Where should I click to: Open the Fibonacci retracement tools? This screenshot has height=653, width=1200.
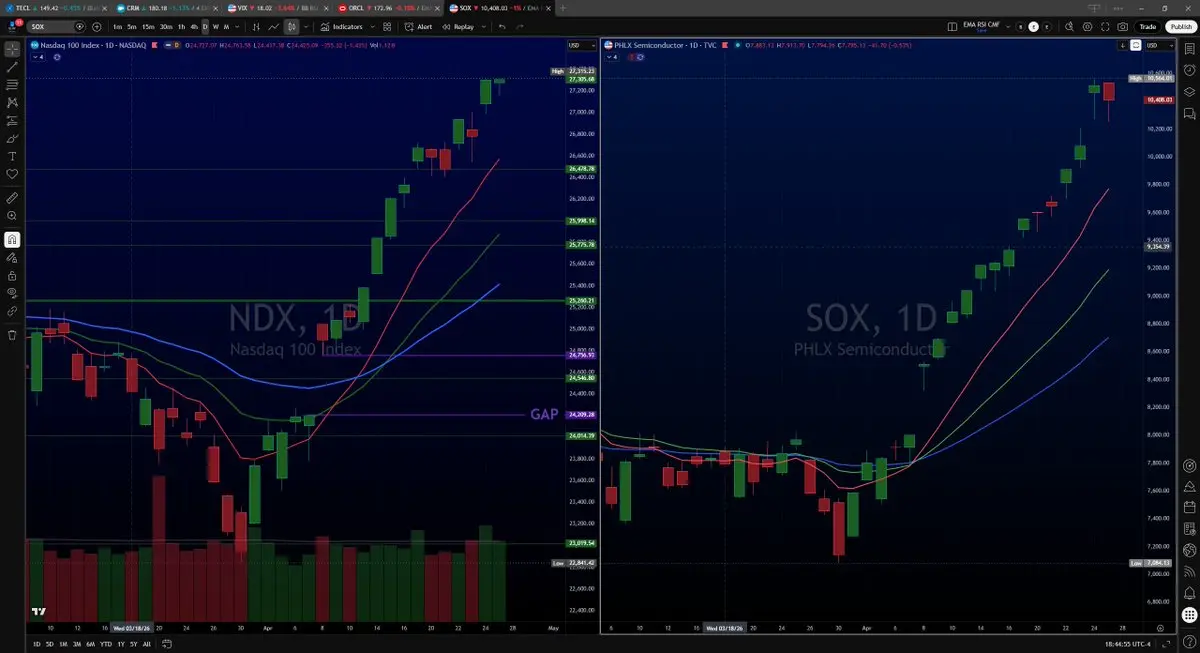tap(14, 85)
